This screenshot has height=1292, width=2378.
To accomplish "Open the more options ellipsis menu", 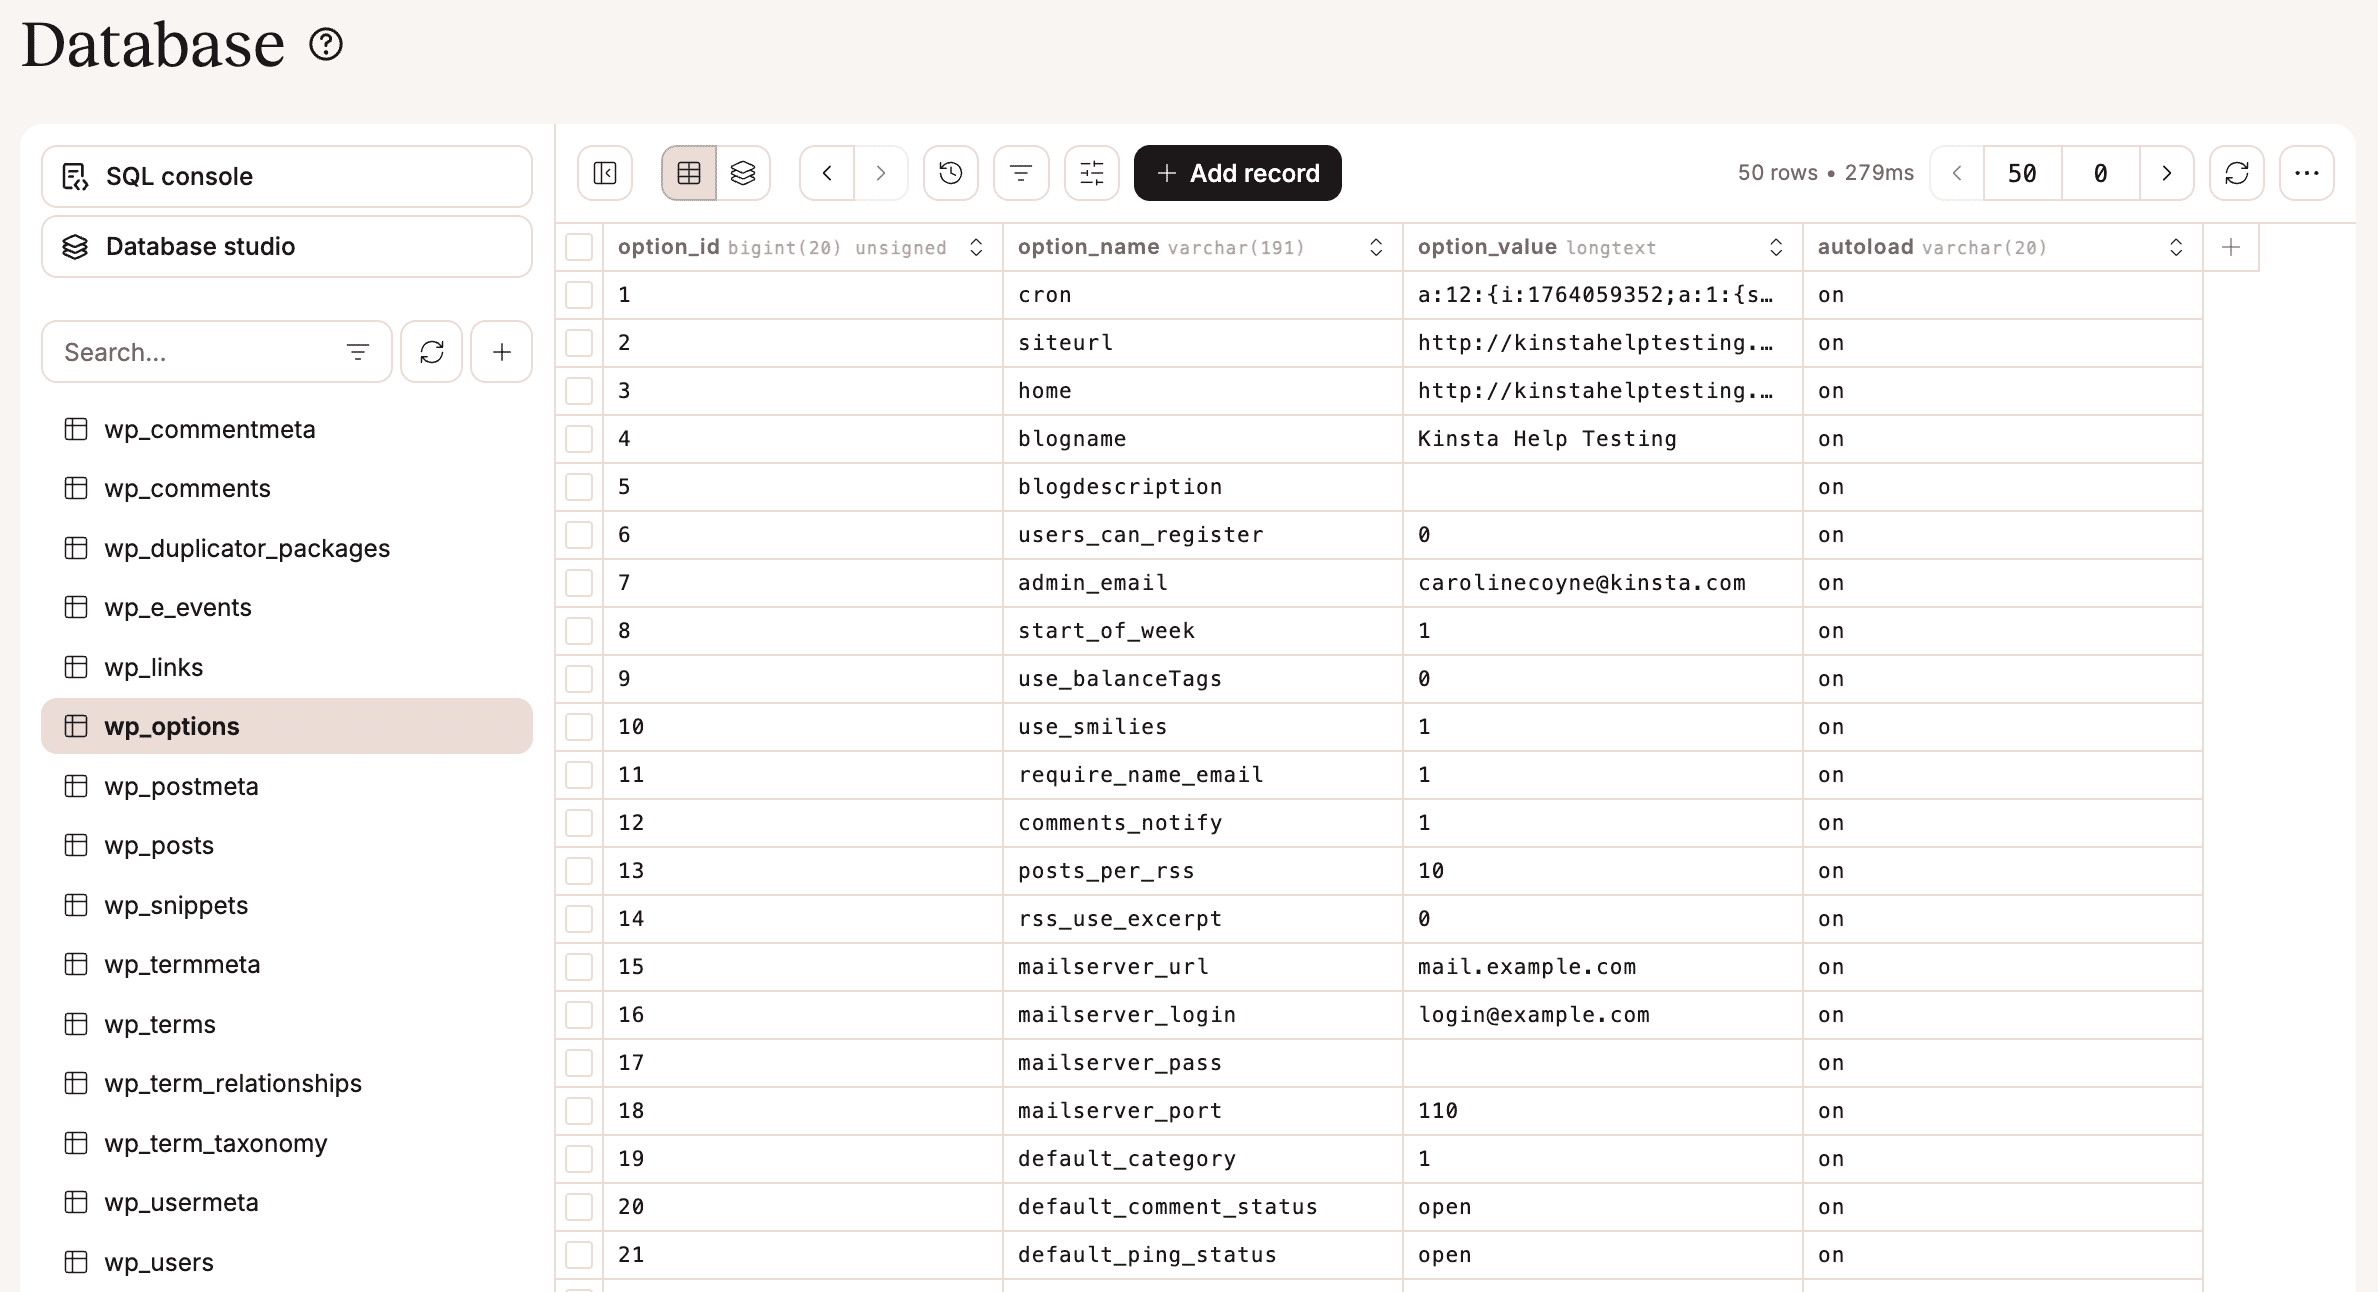I will [x=2307, y=172].
